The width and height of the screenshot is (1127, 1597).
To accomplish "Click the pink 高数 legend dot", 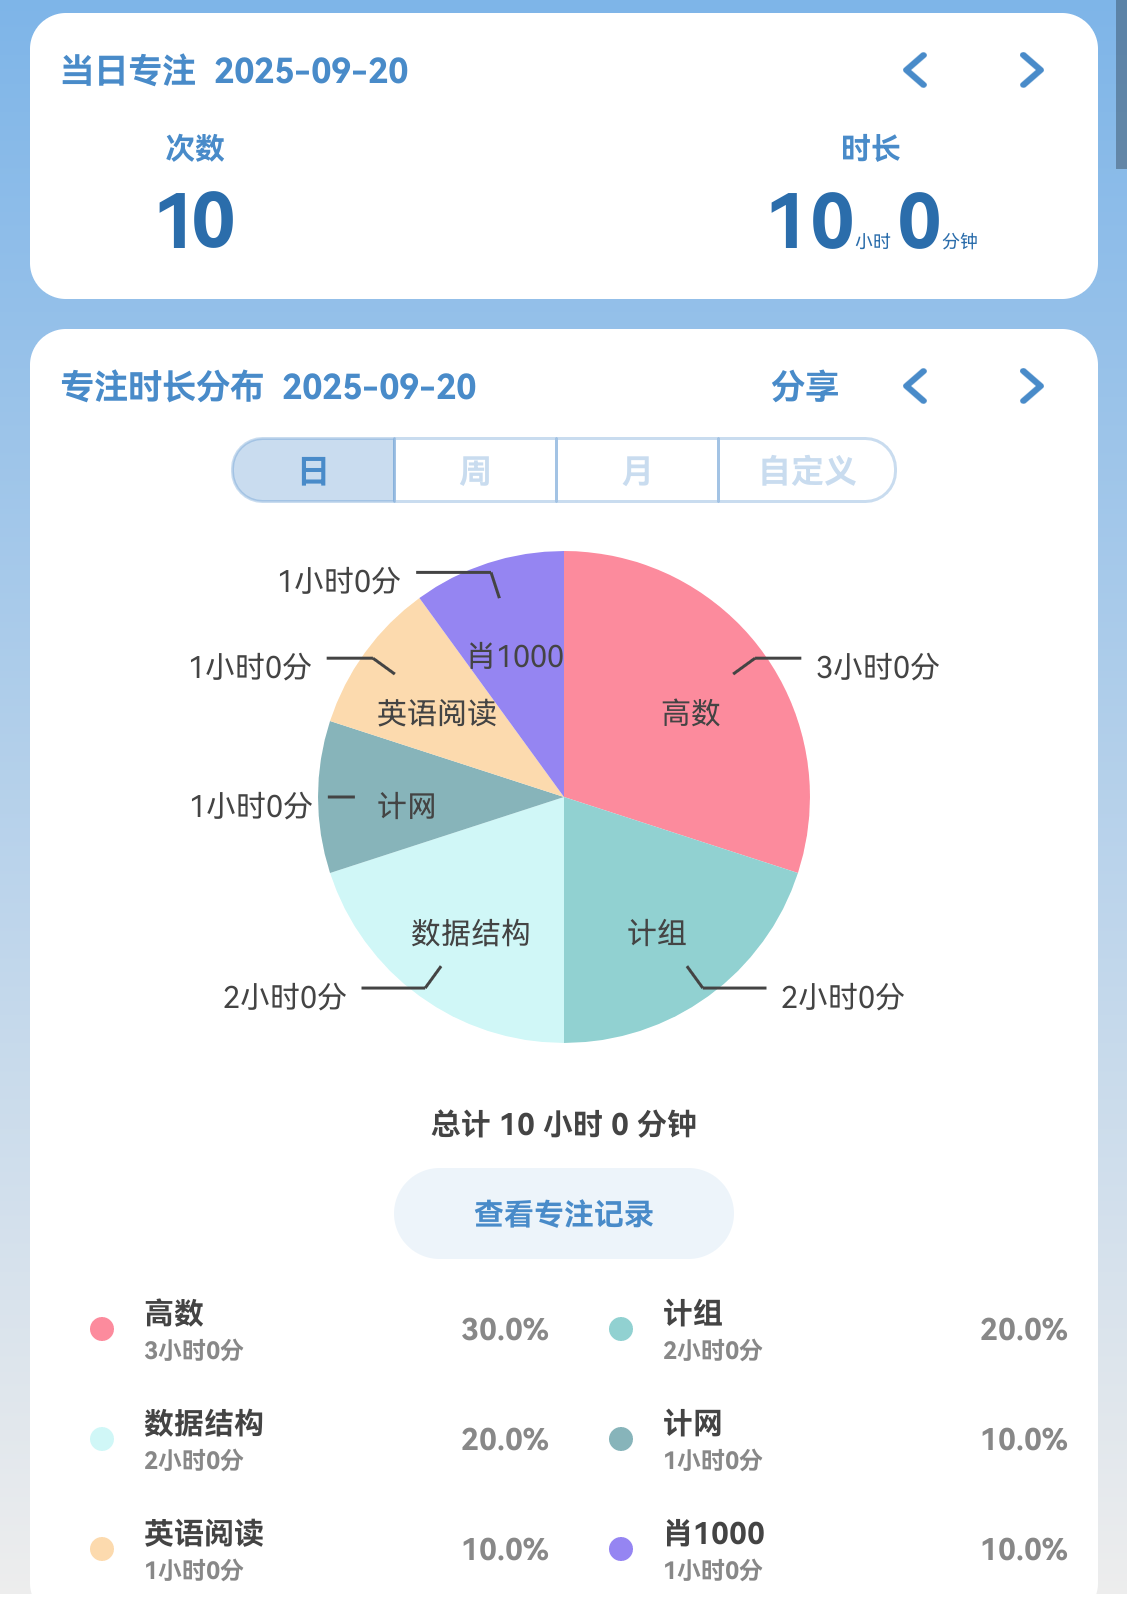I will 102,1329.
